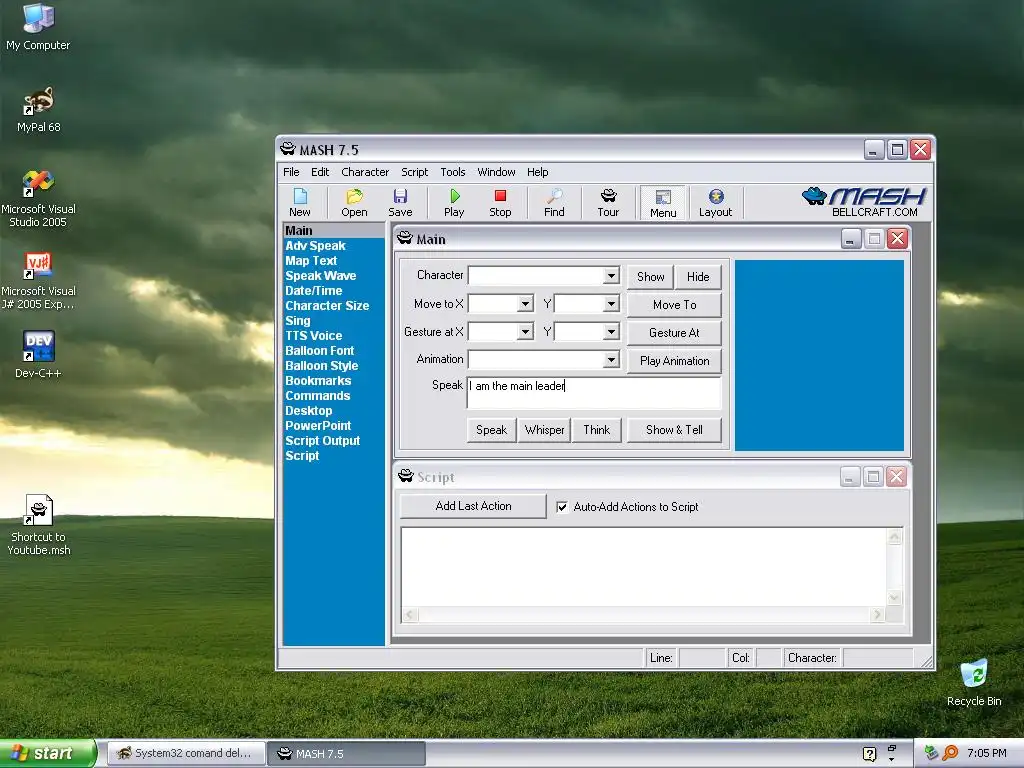This screenshot has height=768, width=1024.
Task: Select Script Output in sidebar
Action: tap(323, 441)
